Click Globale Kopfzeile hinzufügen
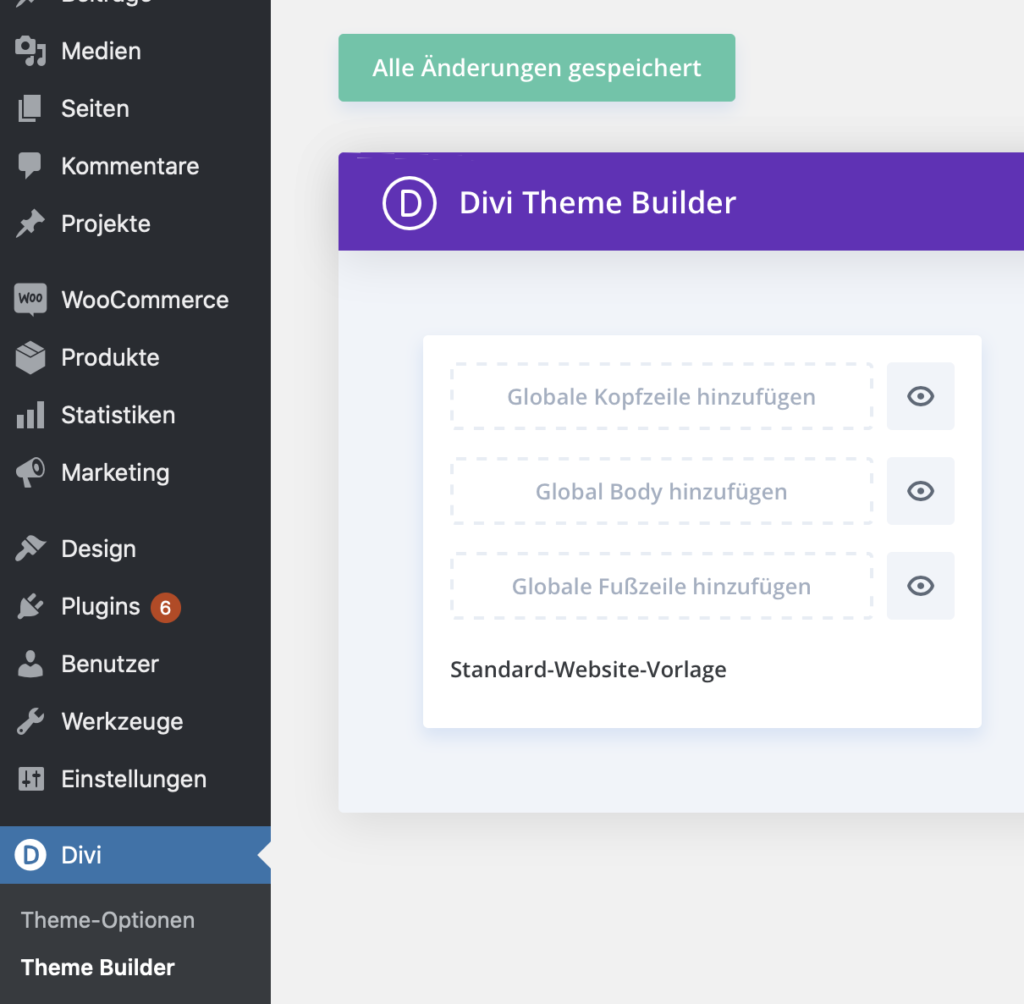 (662, 397)
